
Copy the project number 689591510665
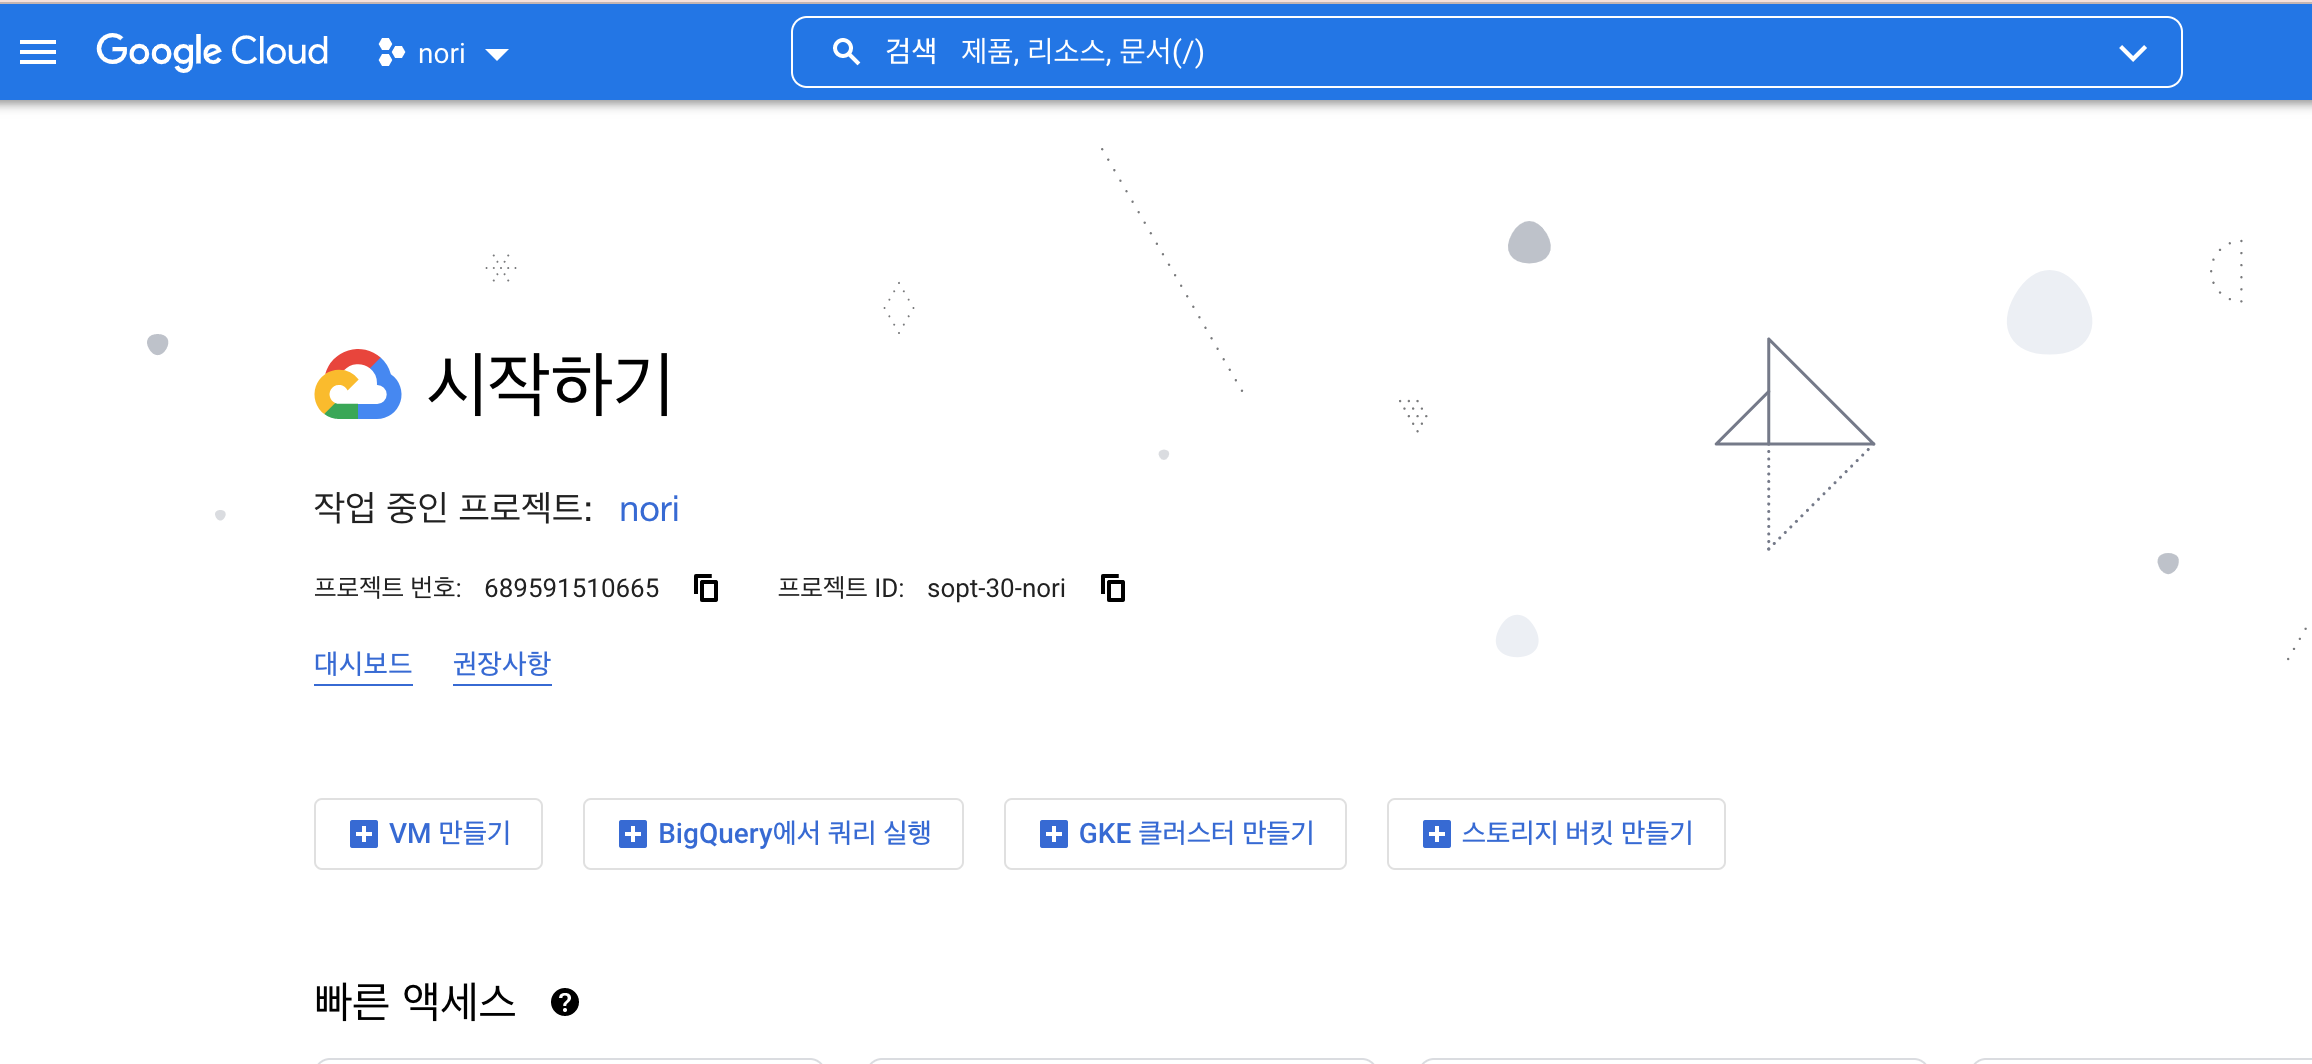706,588
